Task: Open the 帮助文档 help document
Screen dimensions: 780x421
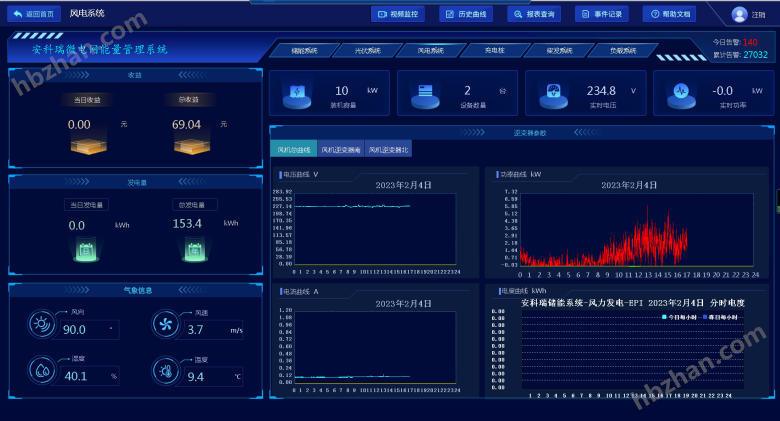Action: (670, 14)
